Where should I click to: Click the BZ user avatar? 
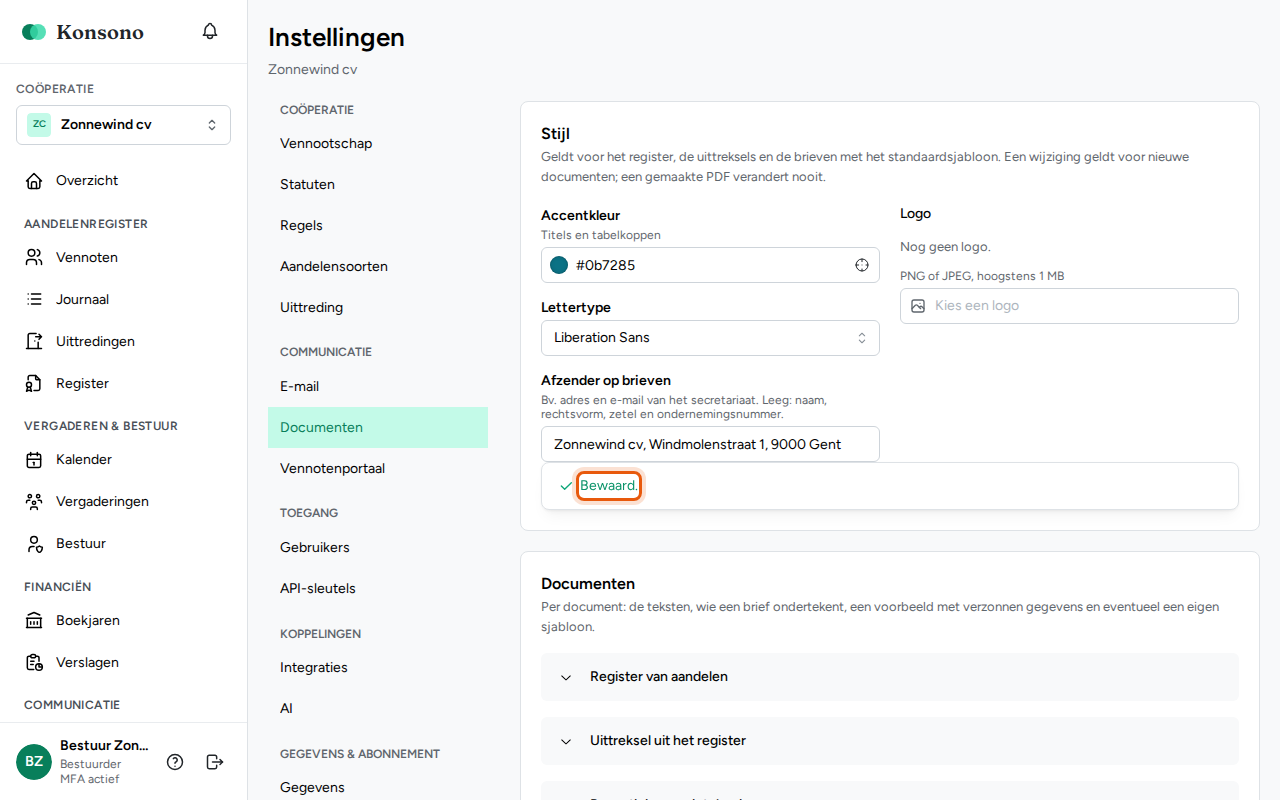(x=34, y=762)
